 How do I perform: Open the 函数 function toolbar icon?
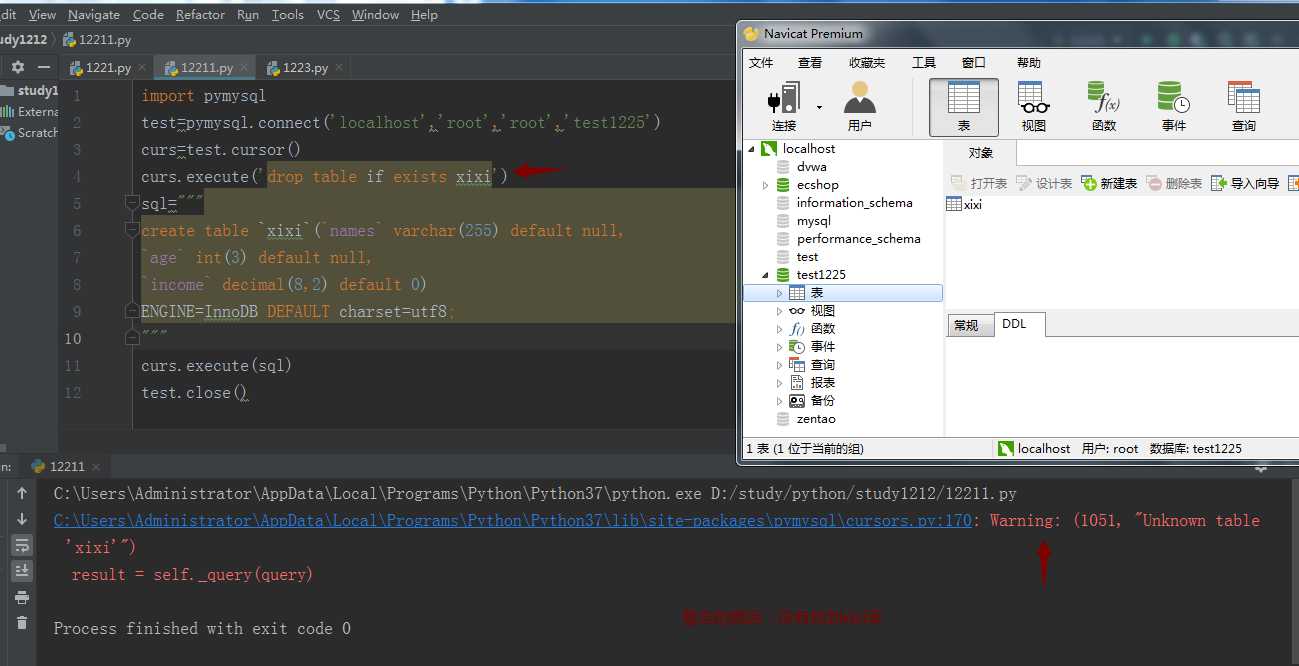click(x=1104, y=106)
